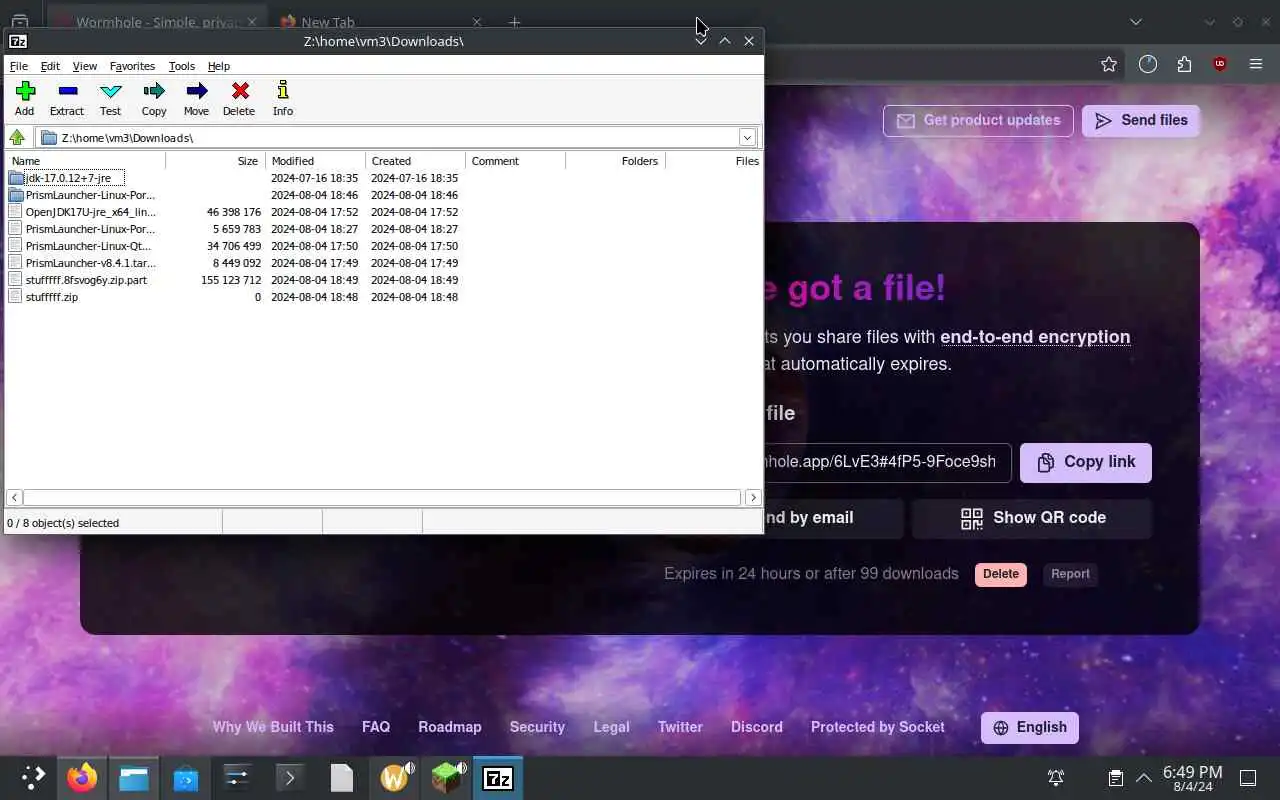
Task: Go up one folder with green arrow
Action: click(x=17, y=137)
